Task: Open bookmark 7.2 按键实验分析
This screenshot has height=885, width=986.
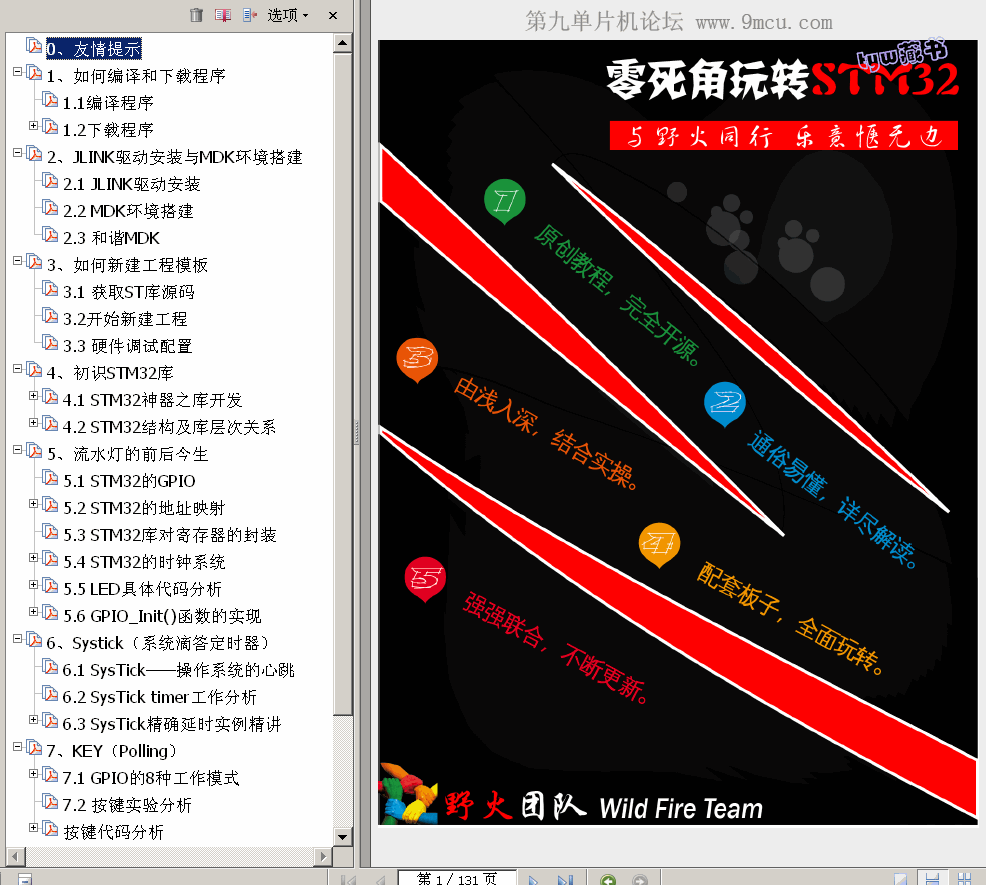Action: point(127,806)
